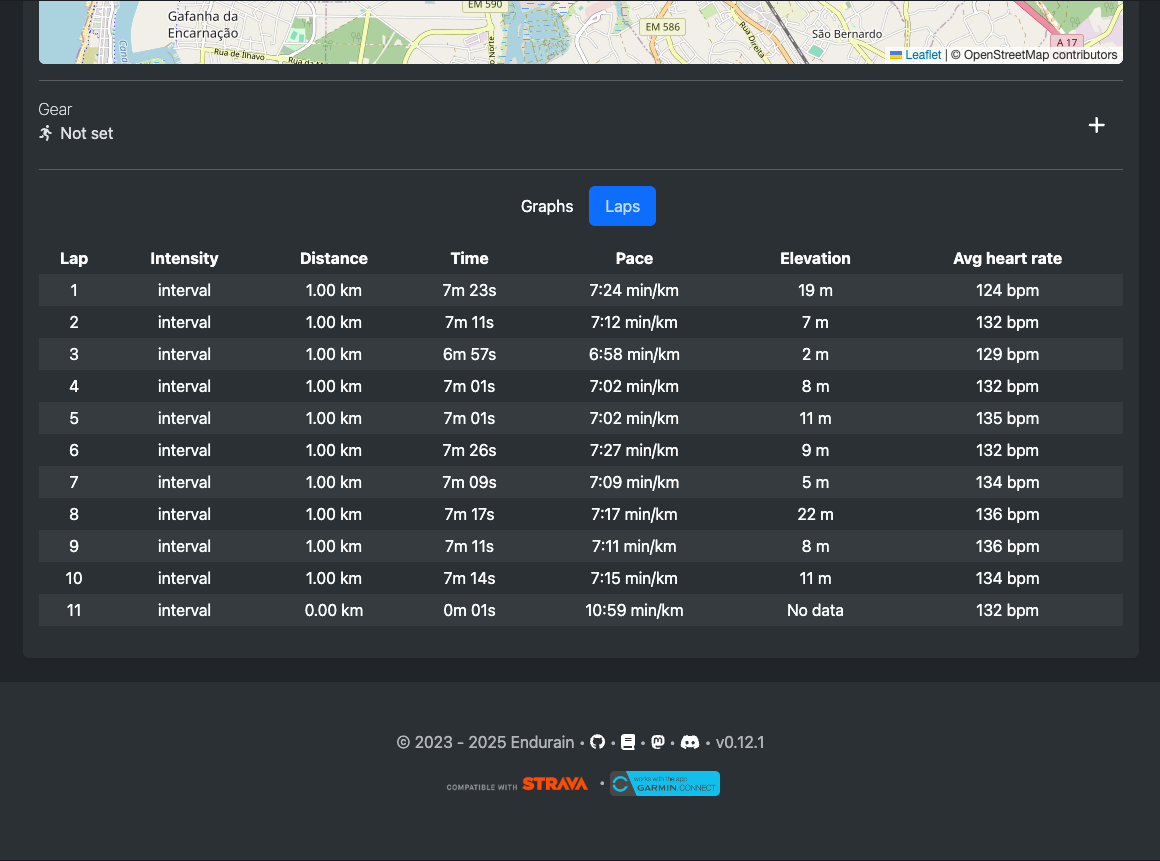Image resolution: width=1160 pixels, height=861 pixels.
Task: Click the Time column header
Action: [469, 258]
